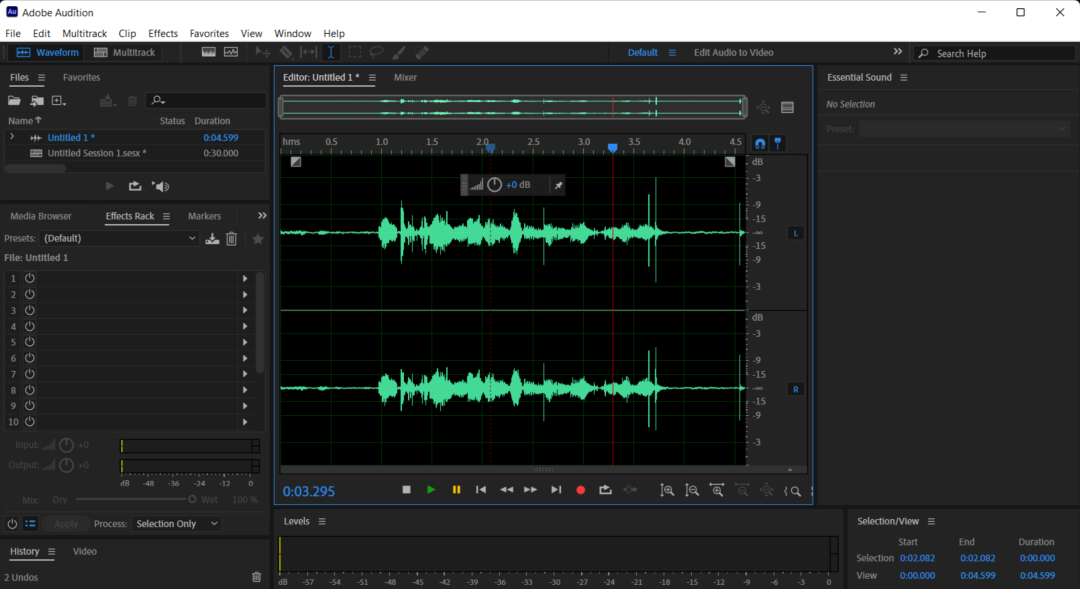The image size is (1080, 589).
Task: Toggle snapping magnet icon on timeline
Action: click(x=760, y=143)
